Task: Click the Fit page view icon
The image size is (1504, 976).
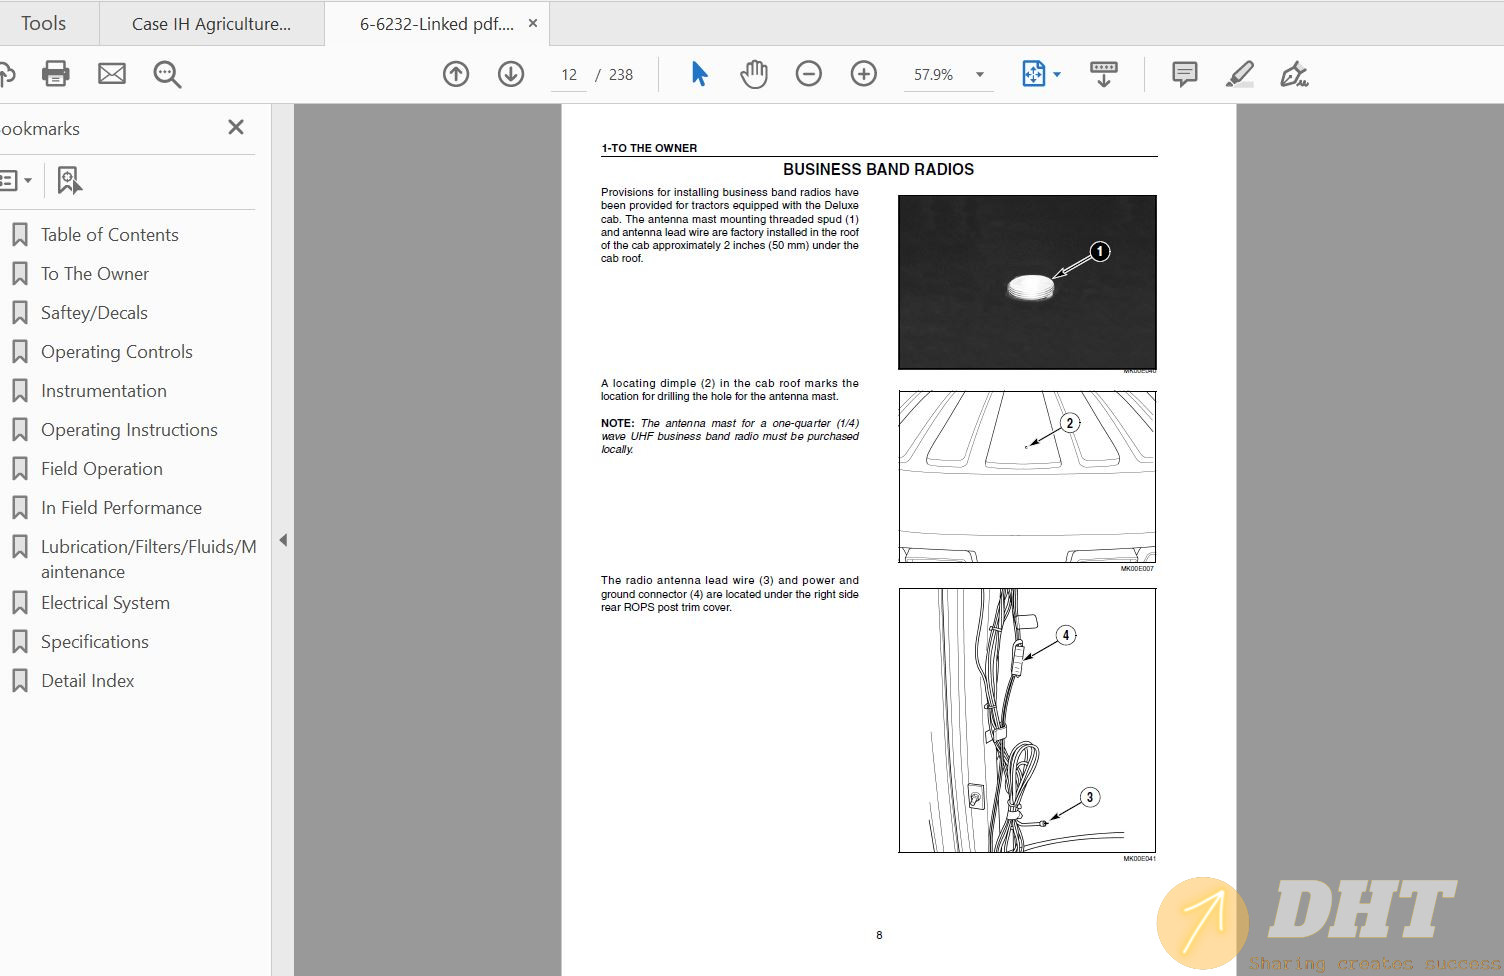Action: point(1033,74)
